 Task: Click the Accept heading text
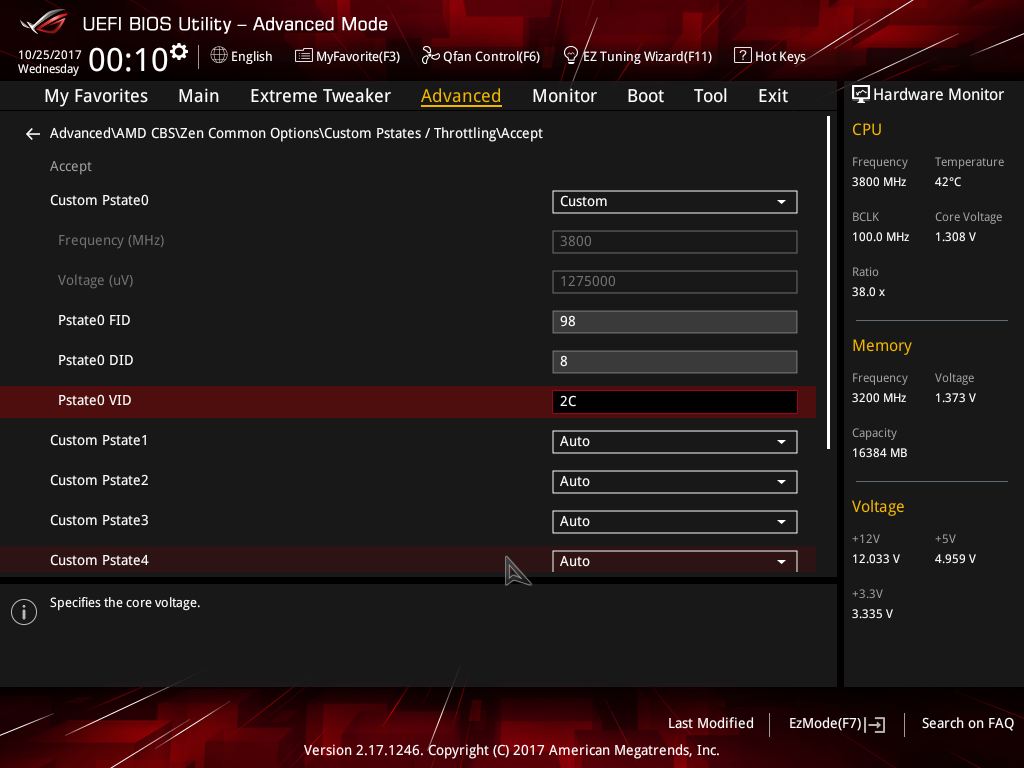coord(71,167)
